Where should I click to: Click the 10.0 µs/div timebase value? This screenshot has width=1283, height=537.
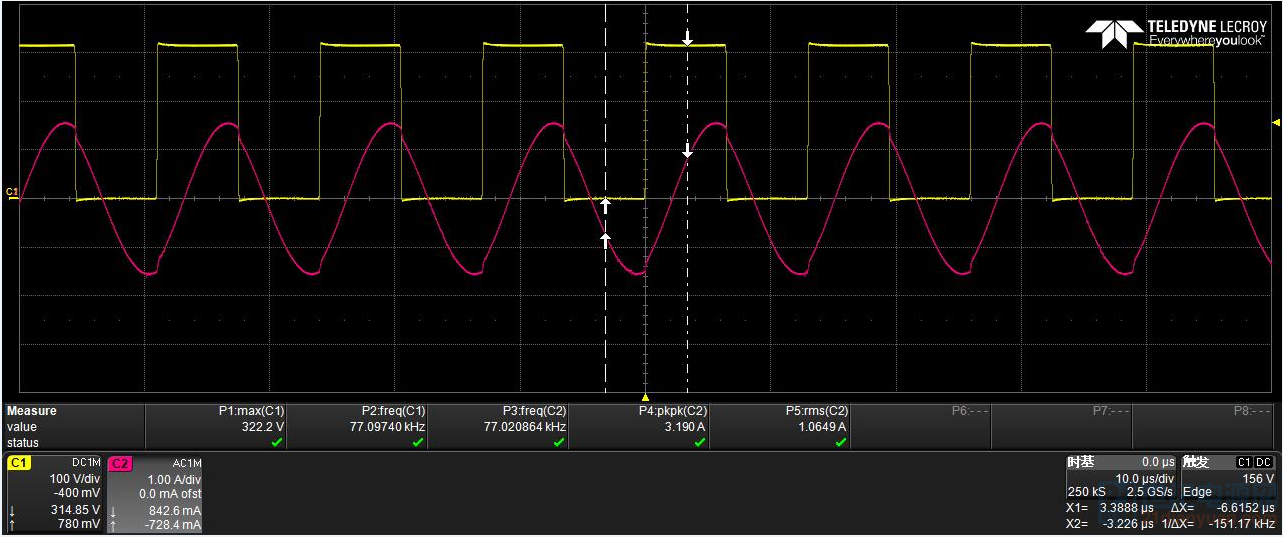(1146, 478)
